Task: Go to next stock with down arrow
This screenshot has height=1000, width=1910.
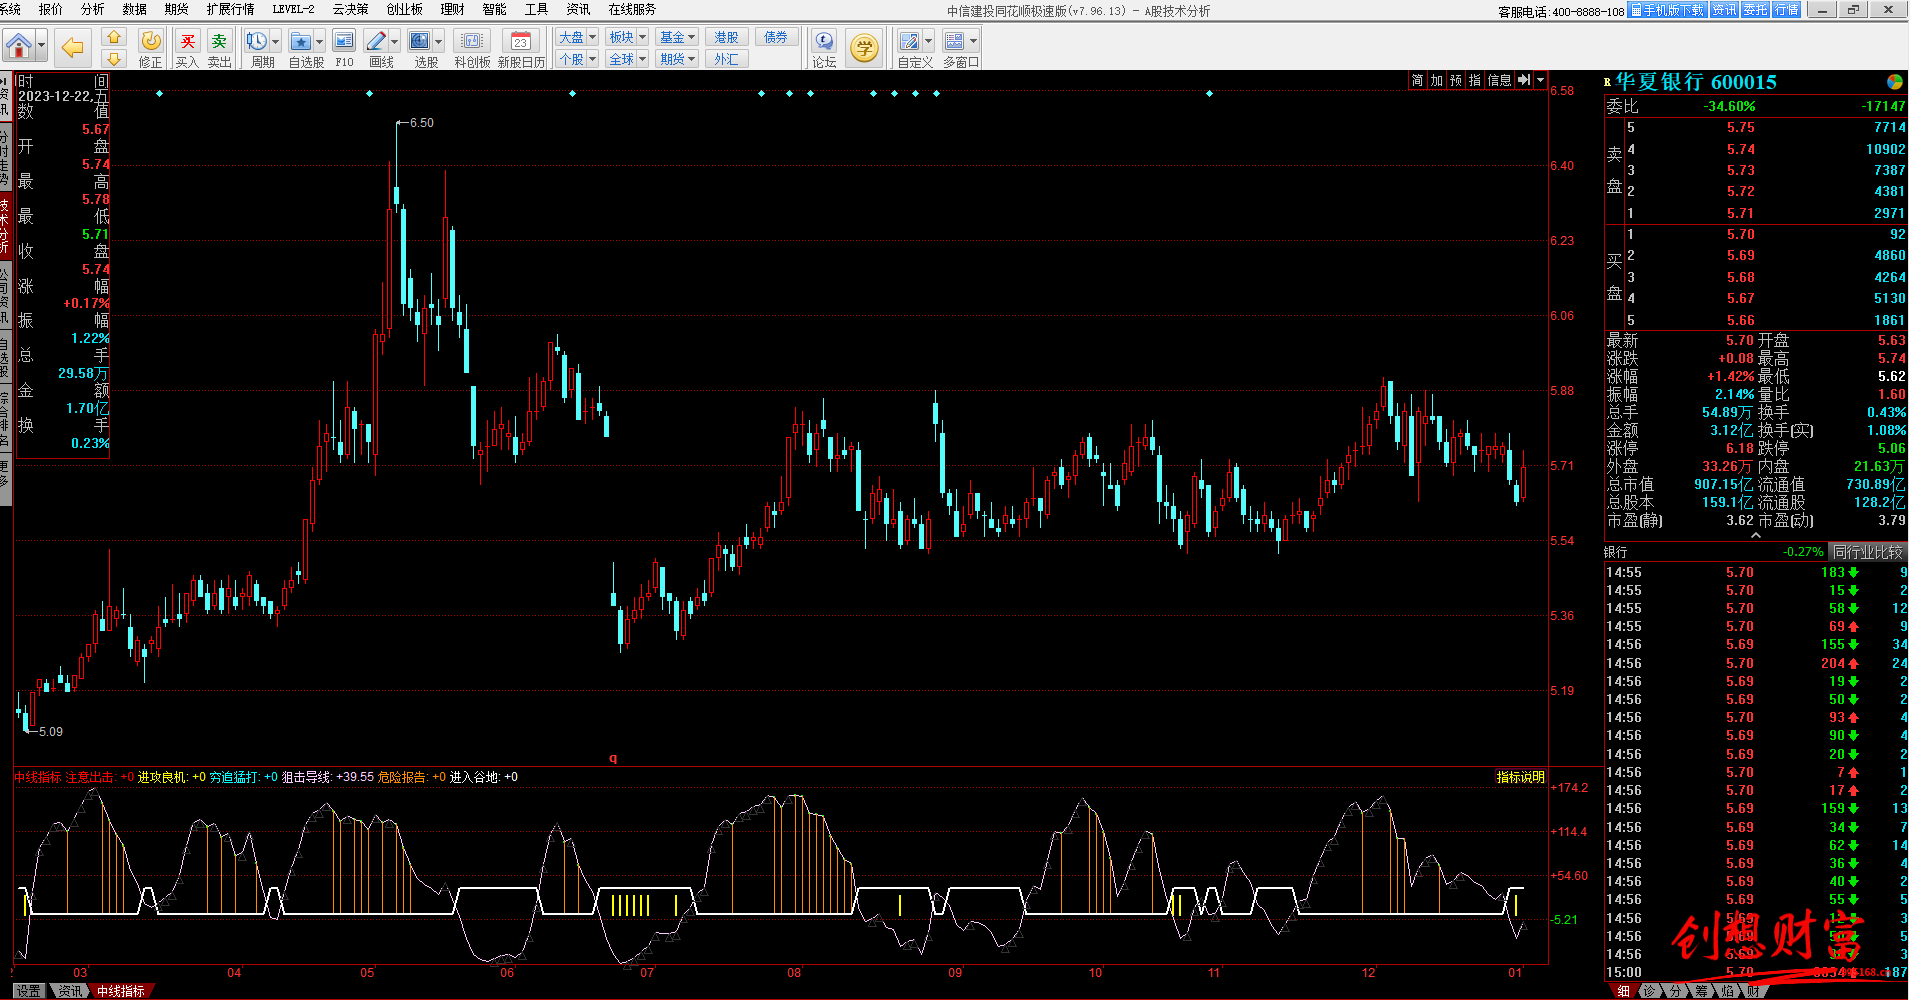Action: coord(114,59)
